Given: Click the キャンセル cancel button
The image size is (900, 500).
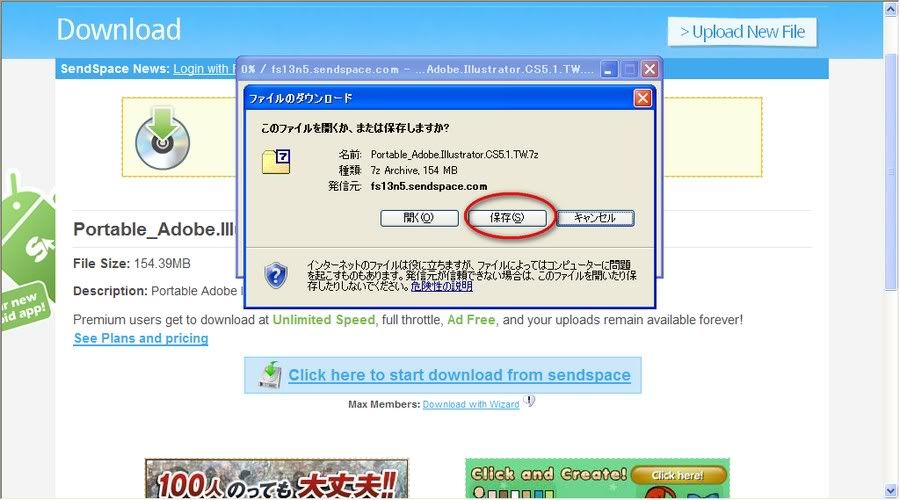Looking at the screenshot, I should tap(595, 218).
